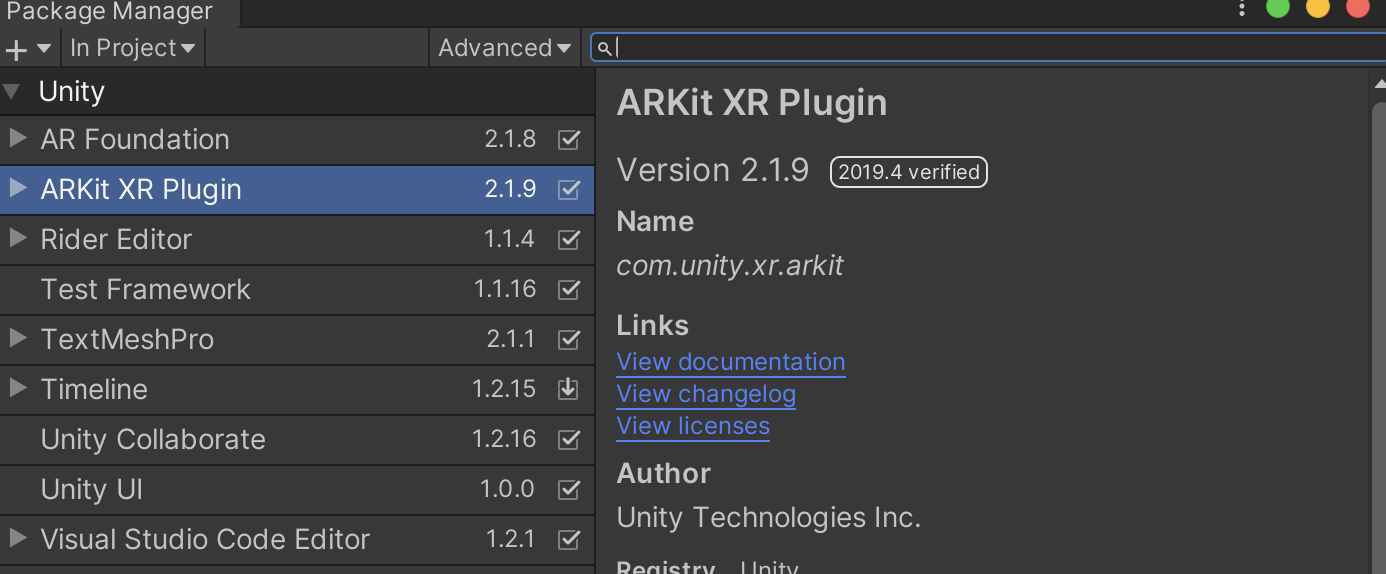Click Unity UI version 1.0.0
Screen dimensions: 1386x574
click(507, 489)
